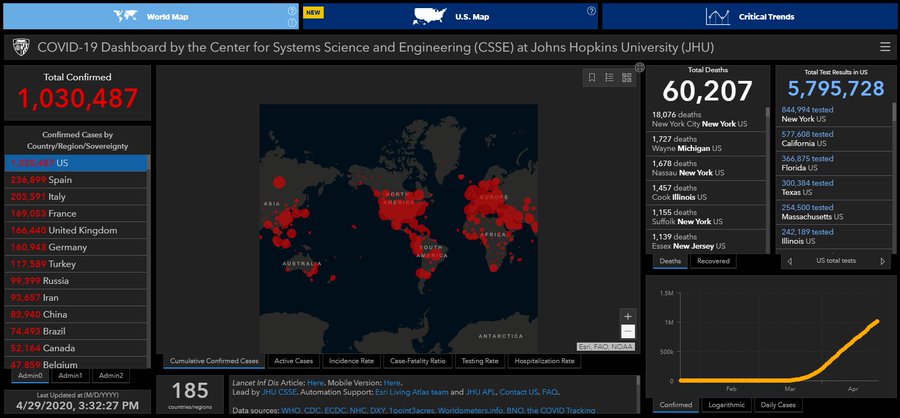Open the FAQ link

(x=549, y=392)
